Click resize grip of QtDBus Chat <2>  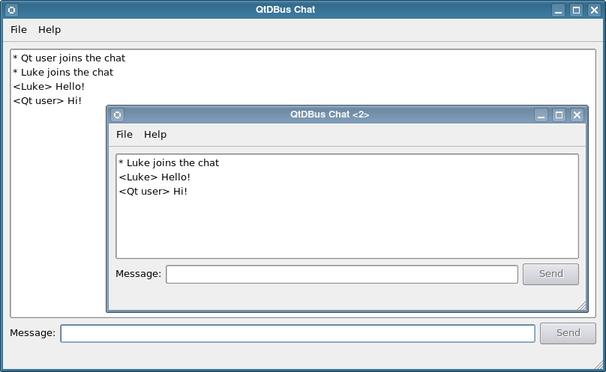(582, 306)
